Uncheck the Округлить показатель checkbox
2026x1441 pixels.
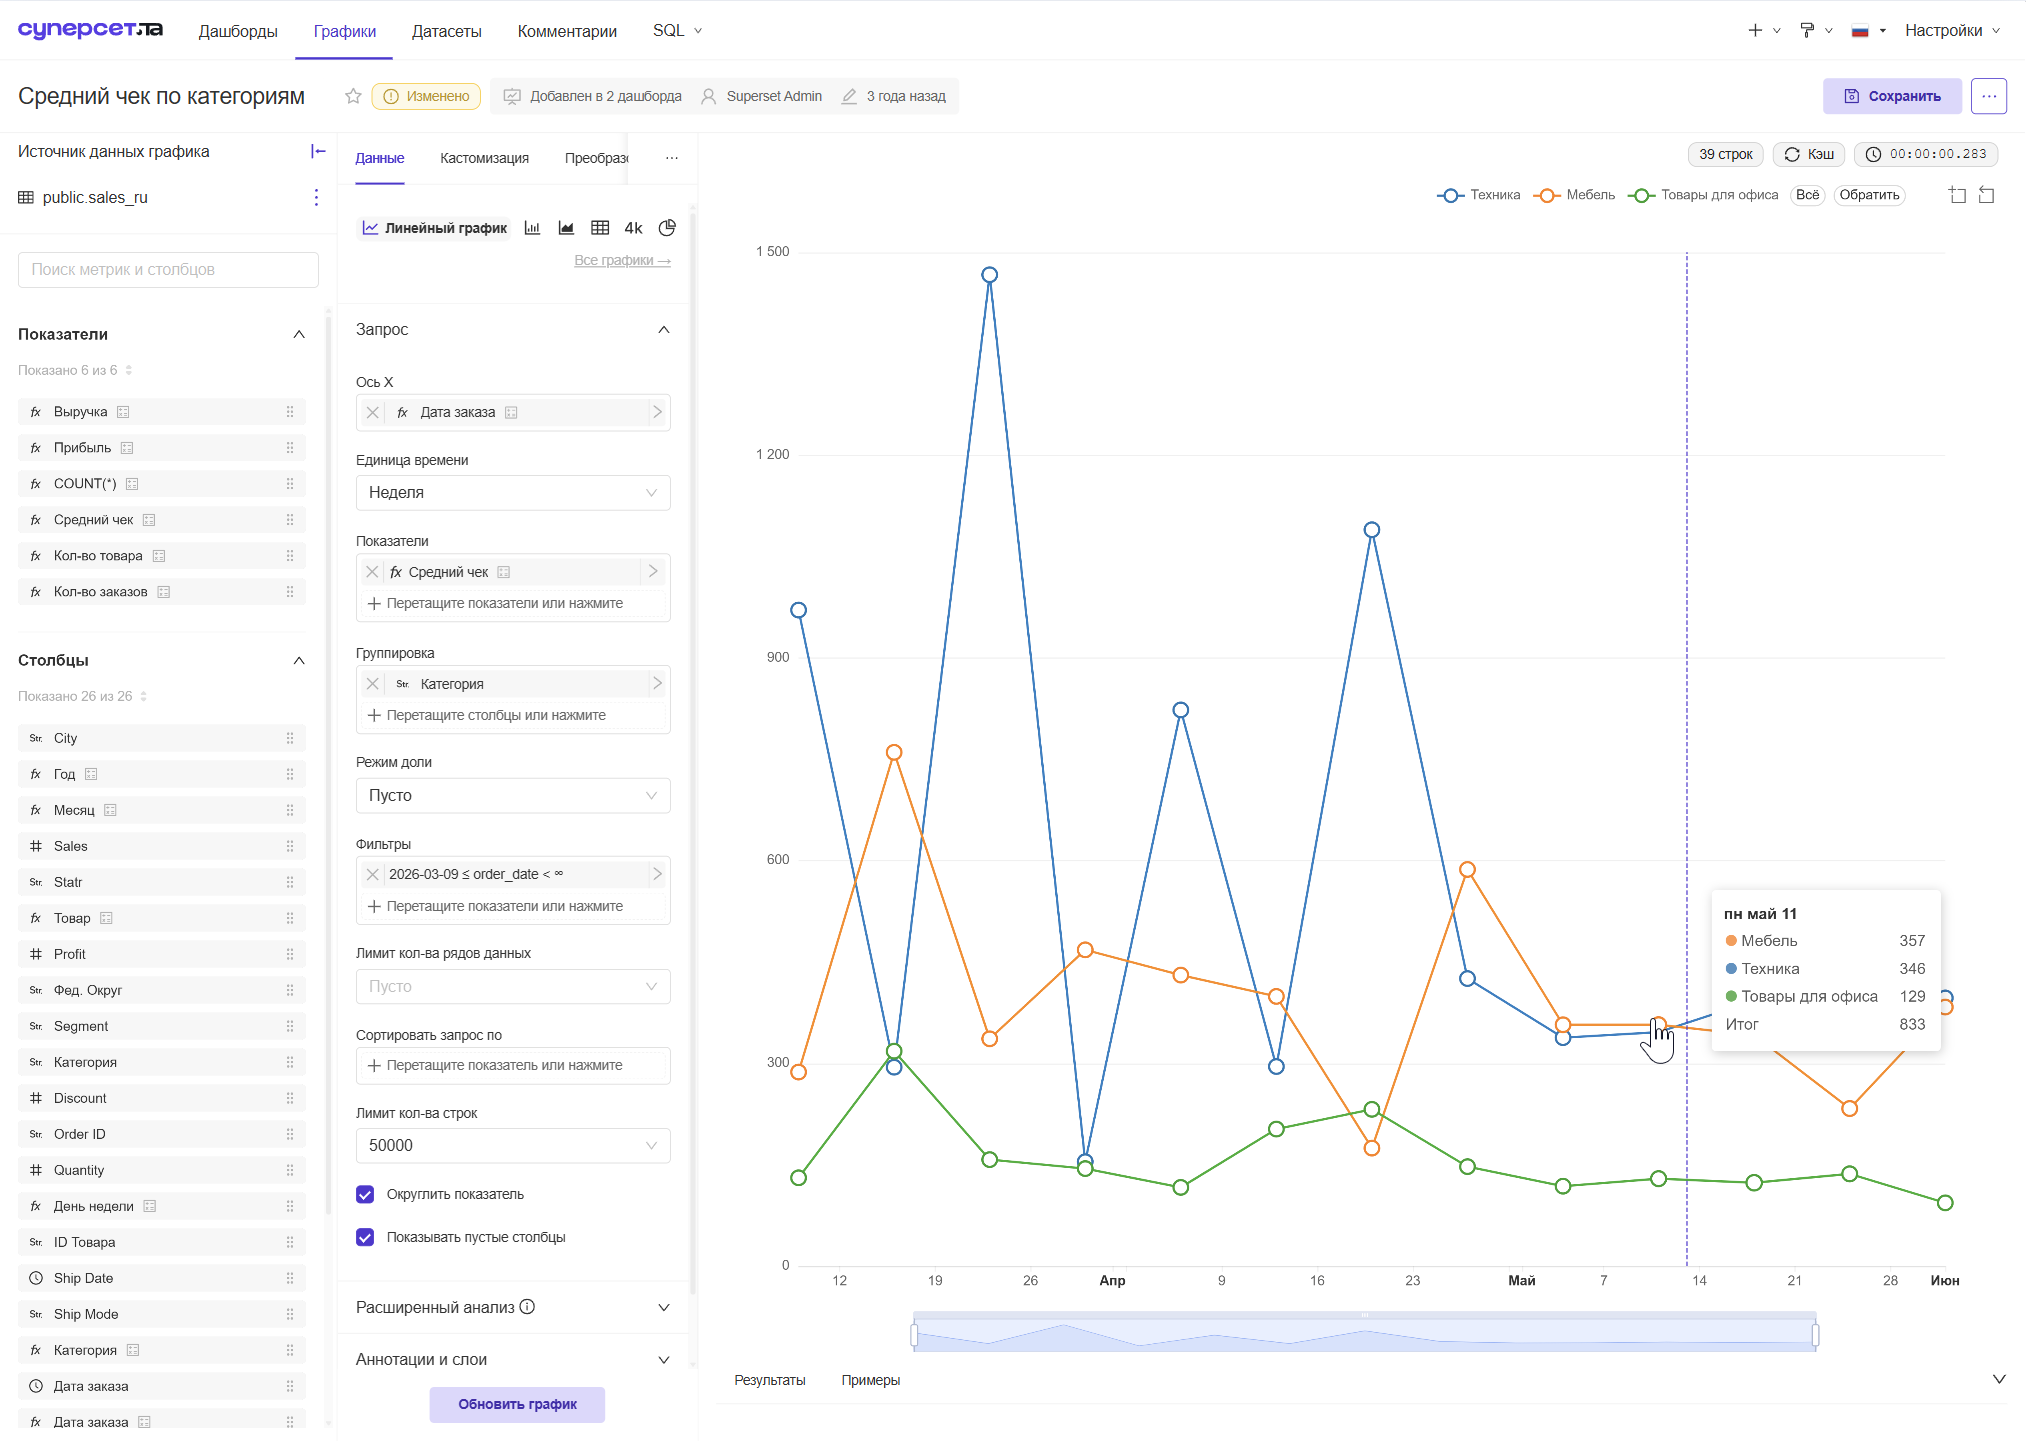[365, 1194]
